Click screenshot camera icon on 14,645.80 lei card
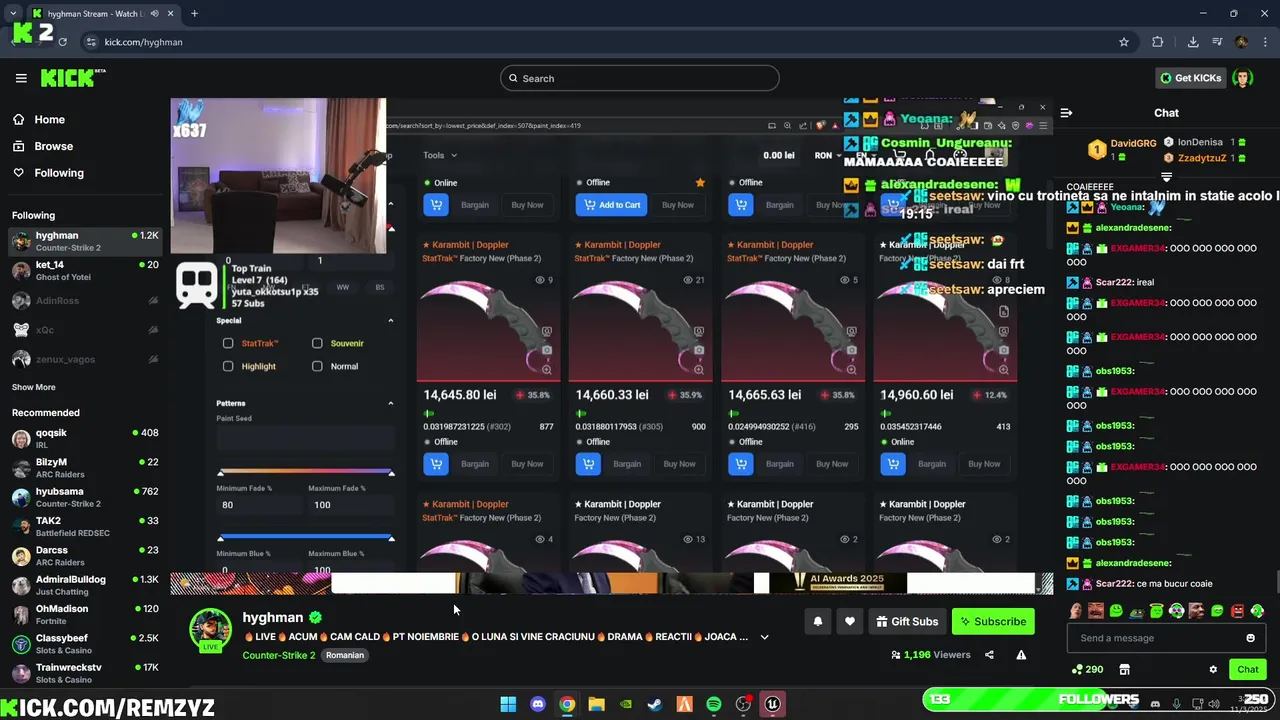The height and width of the screenshot is (720, 1280). 547,350
